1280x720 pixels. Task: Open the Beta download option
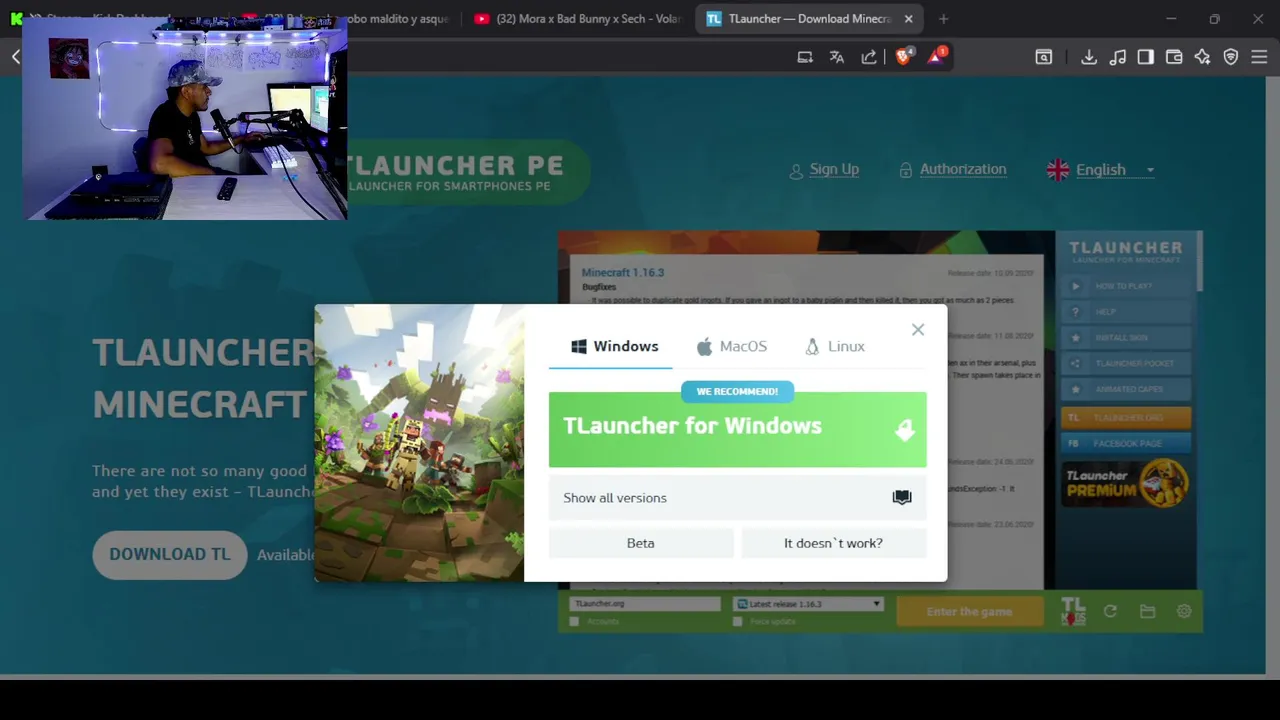(x=640, y=543)
